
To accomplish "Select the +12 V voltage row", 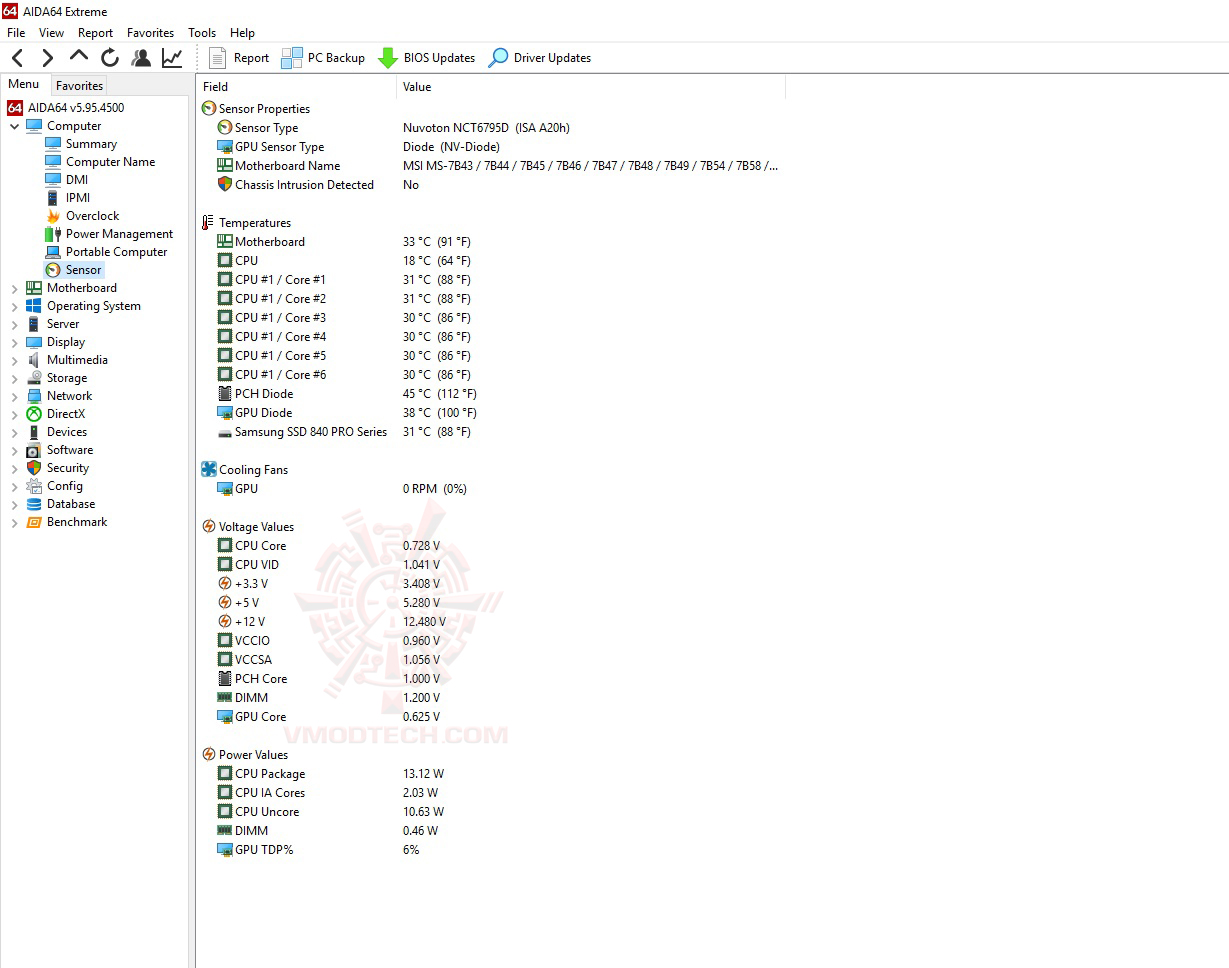I will click(491, 622).
